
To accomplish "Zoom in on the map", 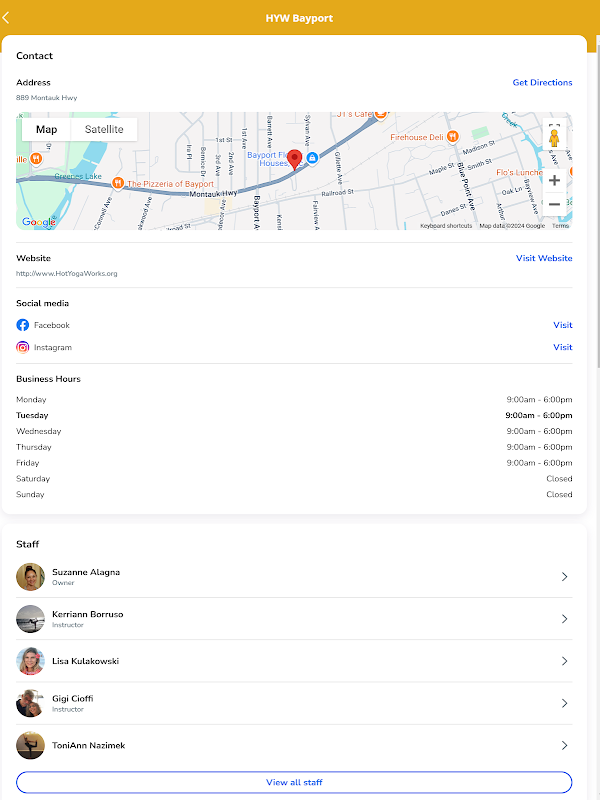I will [x=554, y=180].
